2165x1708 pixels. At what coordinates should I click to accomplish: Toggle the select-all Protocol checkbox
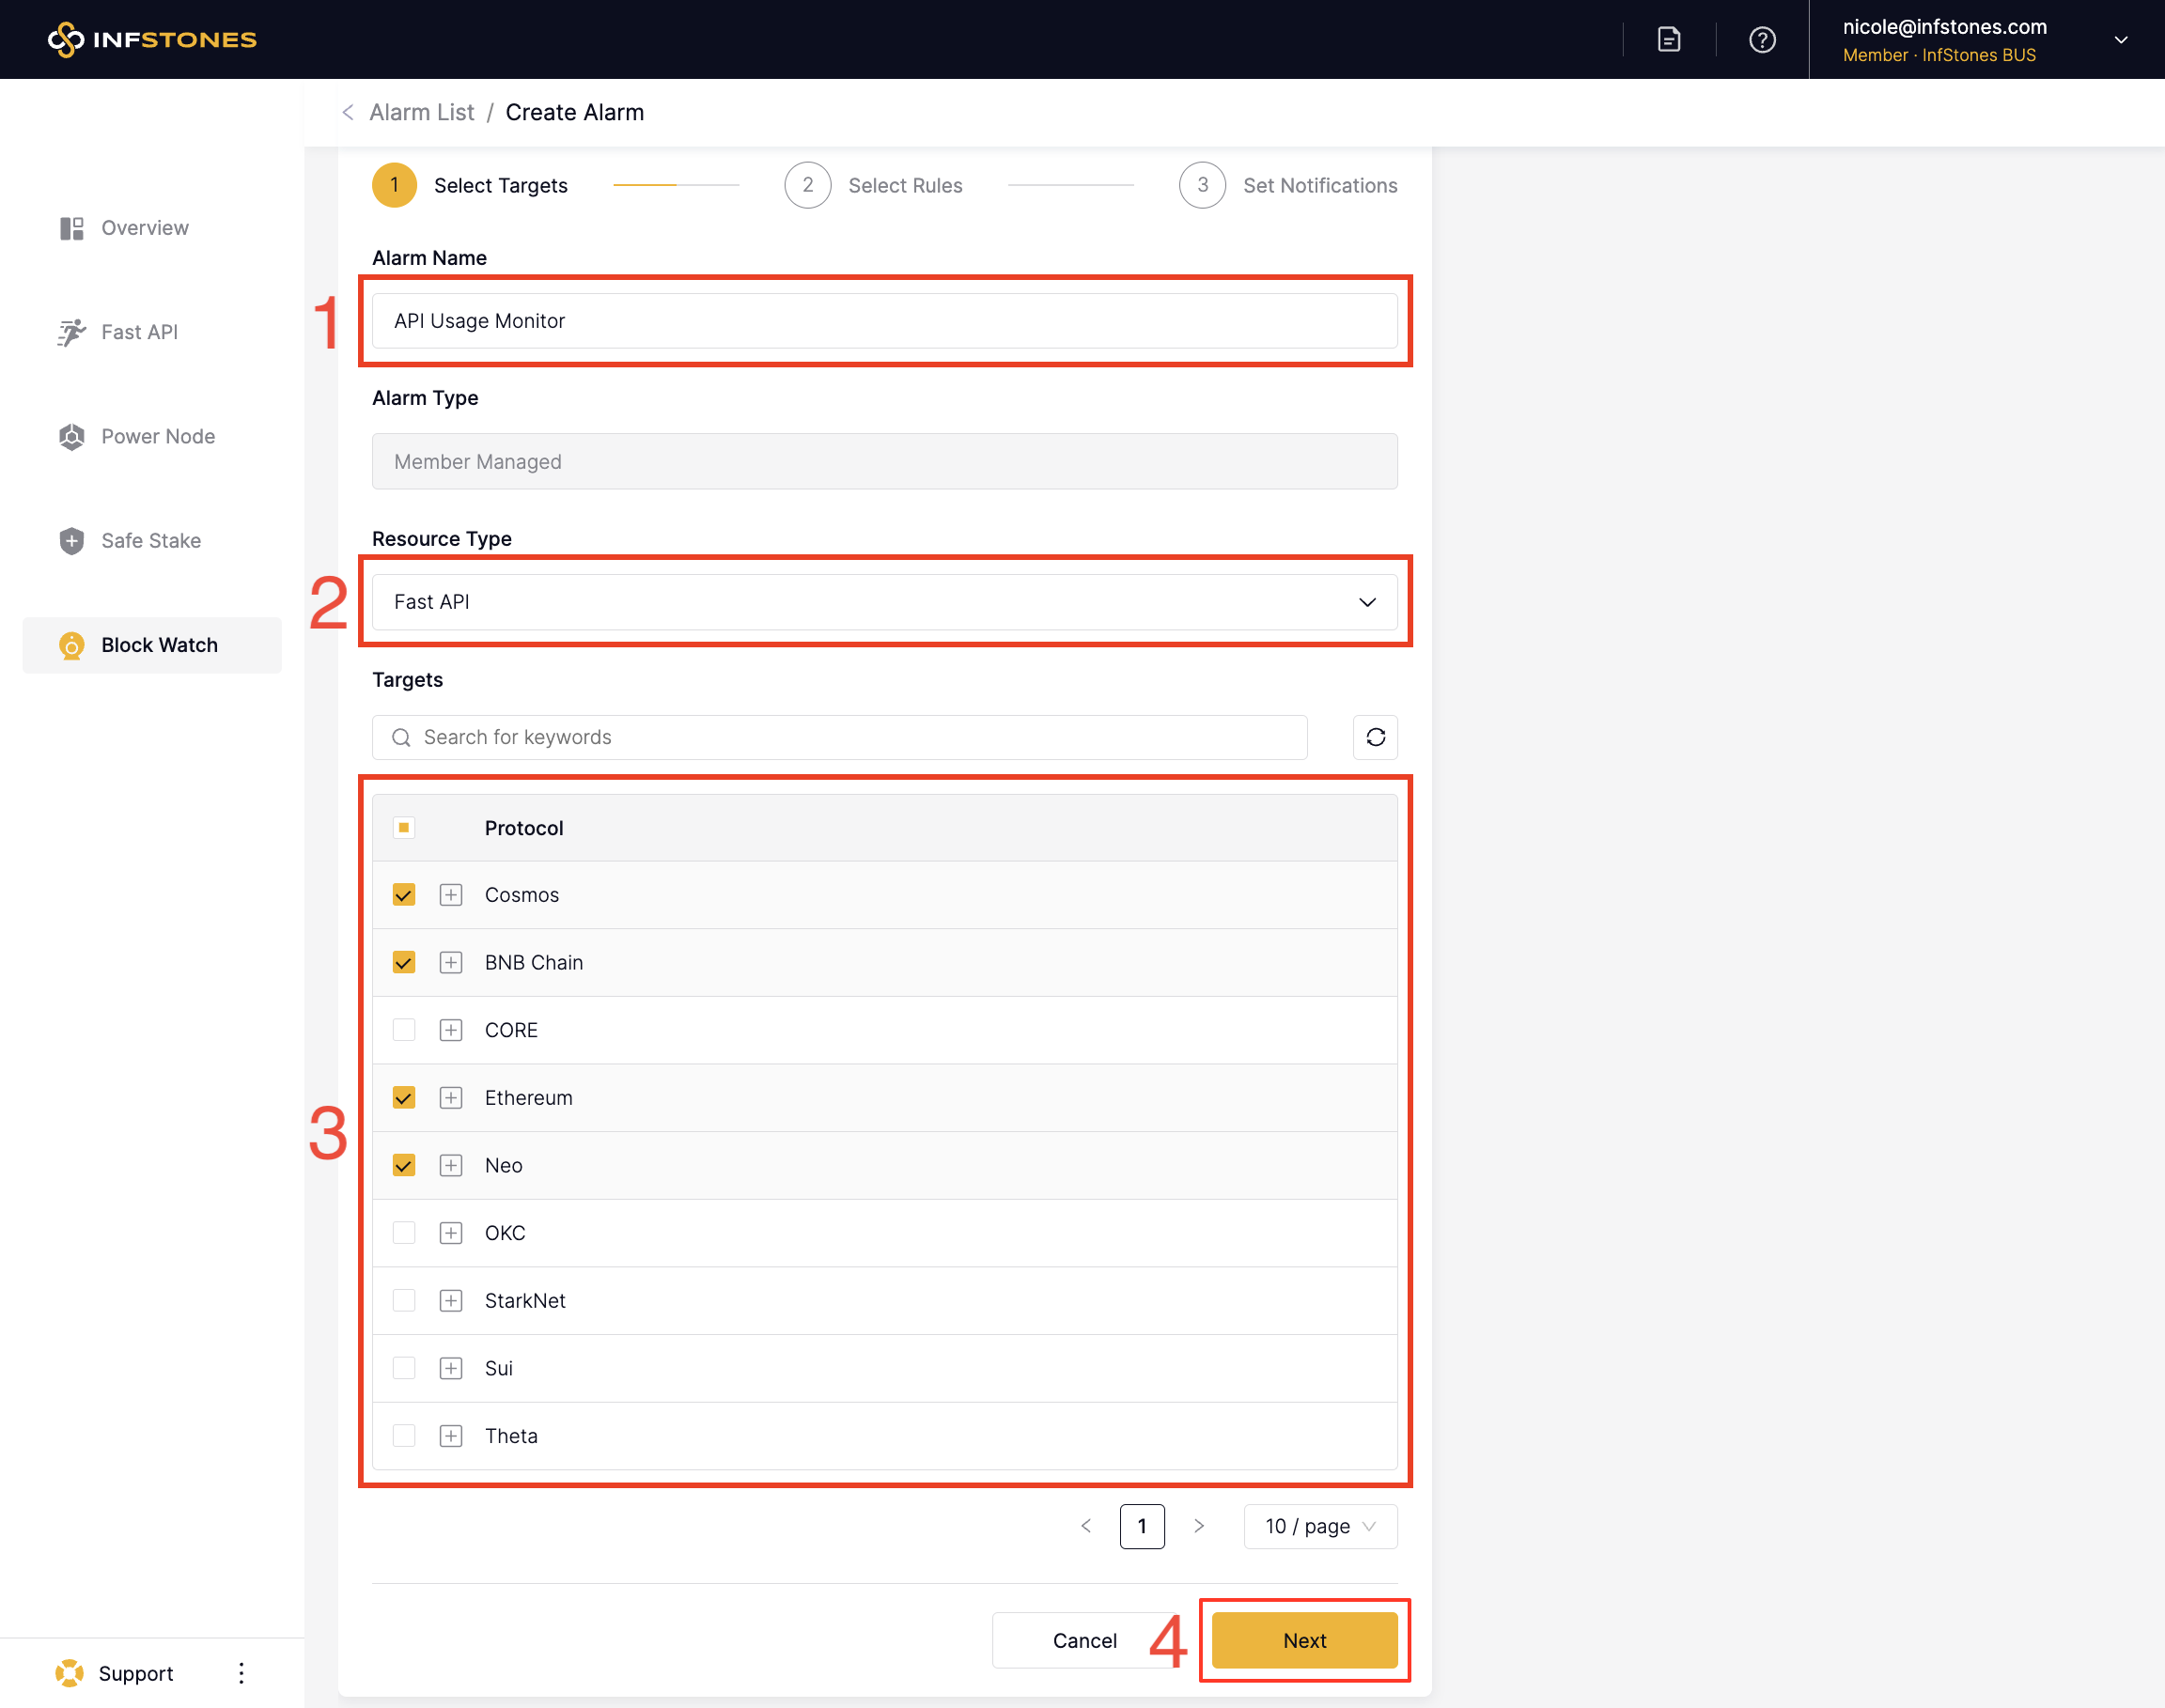click(x=404, y=827)
